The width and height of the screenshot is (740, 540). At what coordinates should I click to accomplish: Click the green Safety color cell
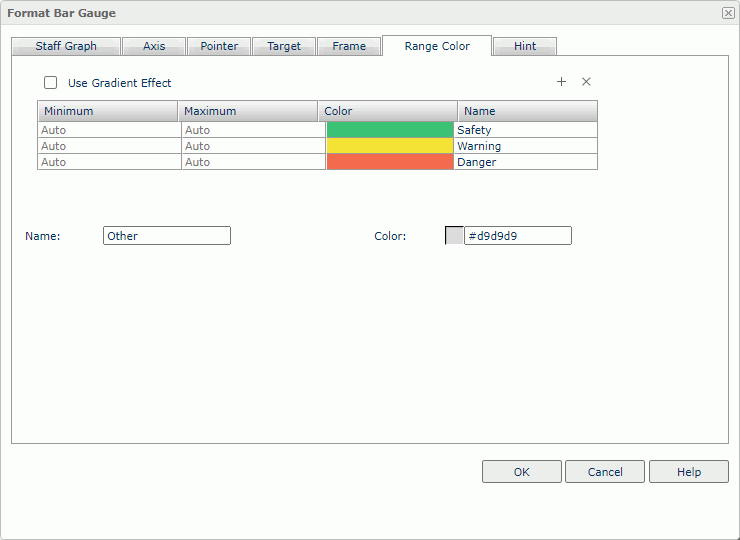click(390, 130)
